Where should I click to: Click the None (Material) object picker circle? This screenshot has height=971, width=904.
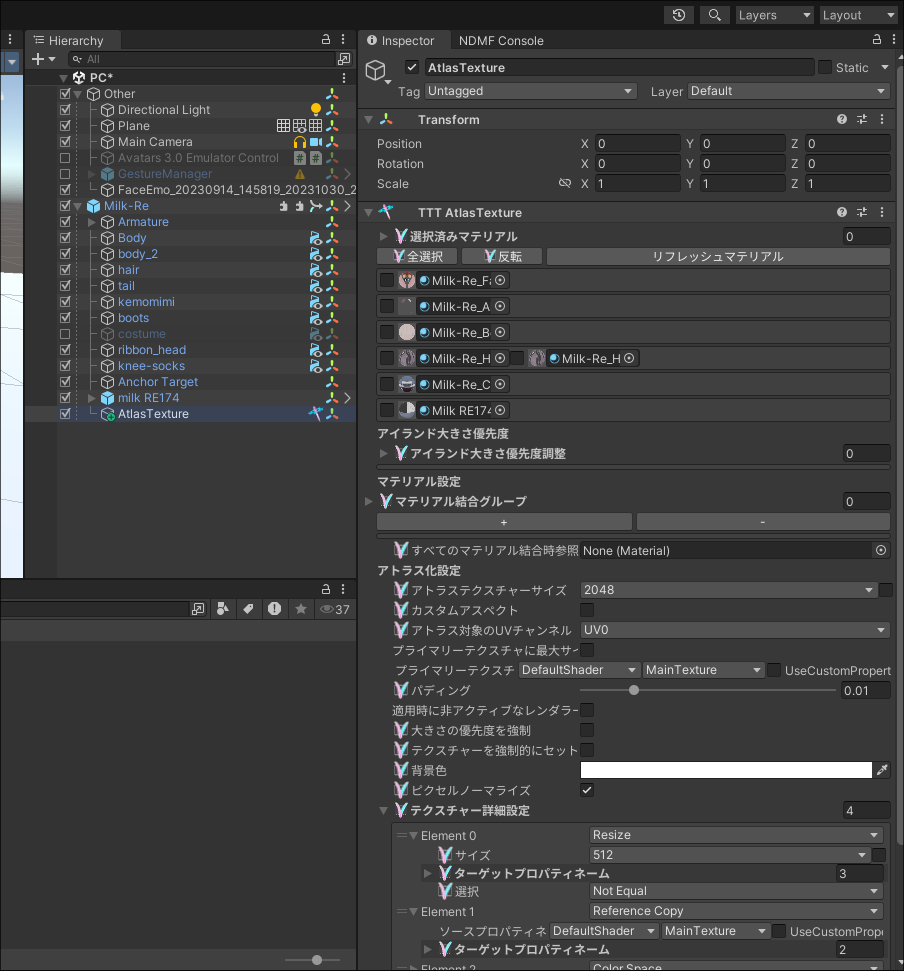880,550
